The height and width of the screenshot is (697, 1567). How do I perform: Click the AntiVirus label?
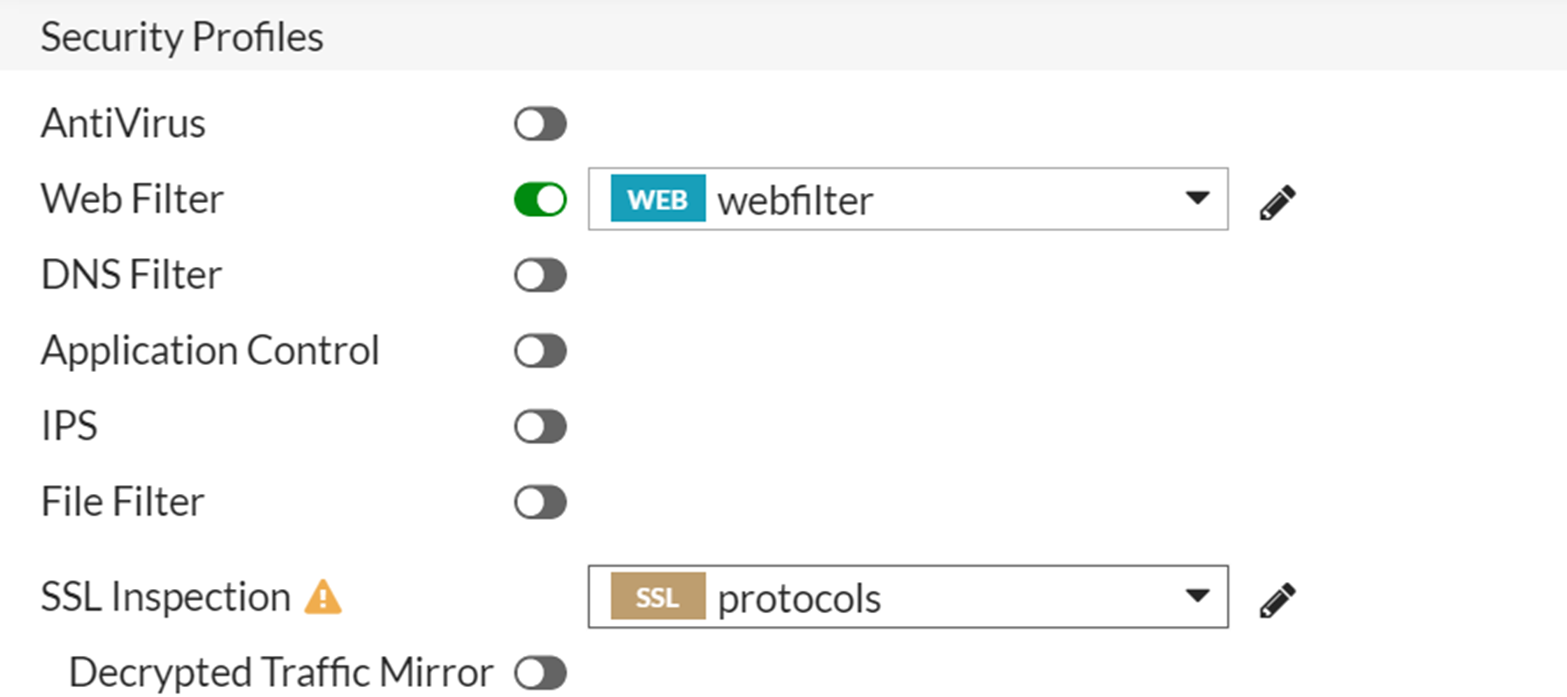tap(123, 125)
